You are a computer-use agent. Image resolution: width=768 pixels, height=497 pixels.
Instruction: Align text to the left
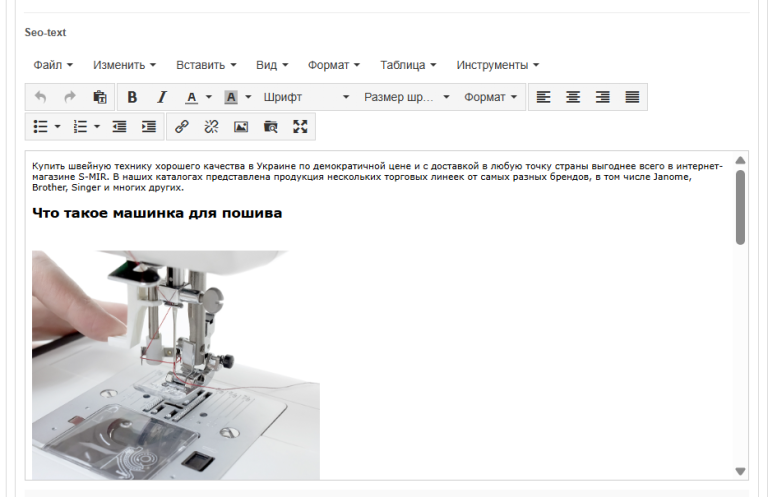(x=543, y=97)
